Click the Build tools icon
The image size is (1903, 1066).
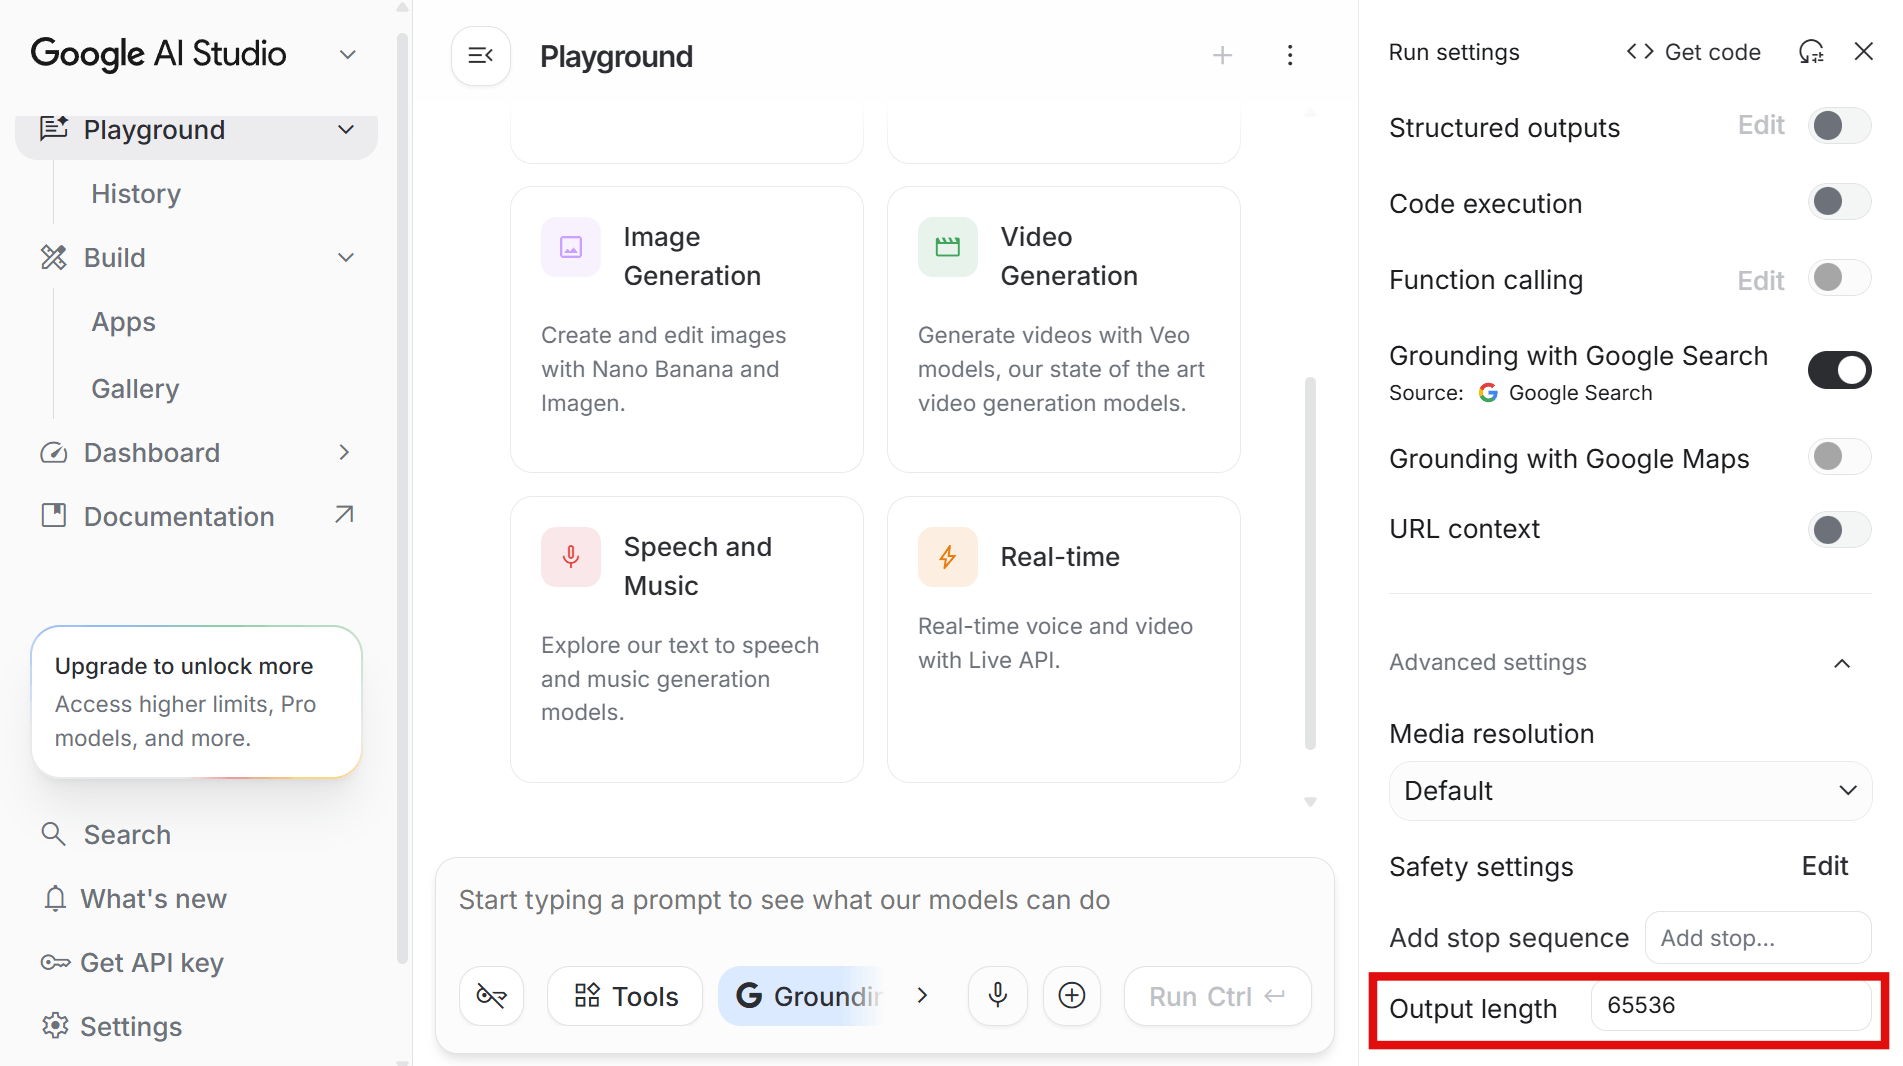tap(54, 258)
